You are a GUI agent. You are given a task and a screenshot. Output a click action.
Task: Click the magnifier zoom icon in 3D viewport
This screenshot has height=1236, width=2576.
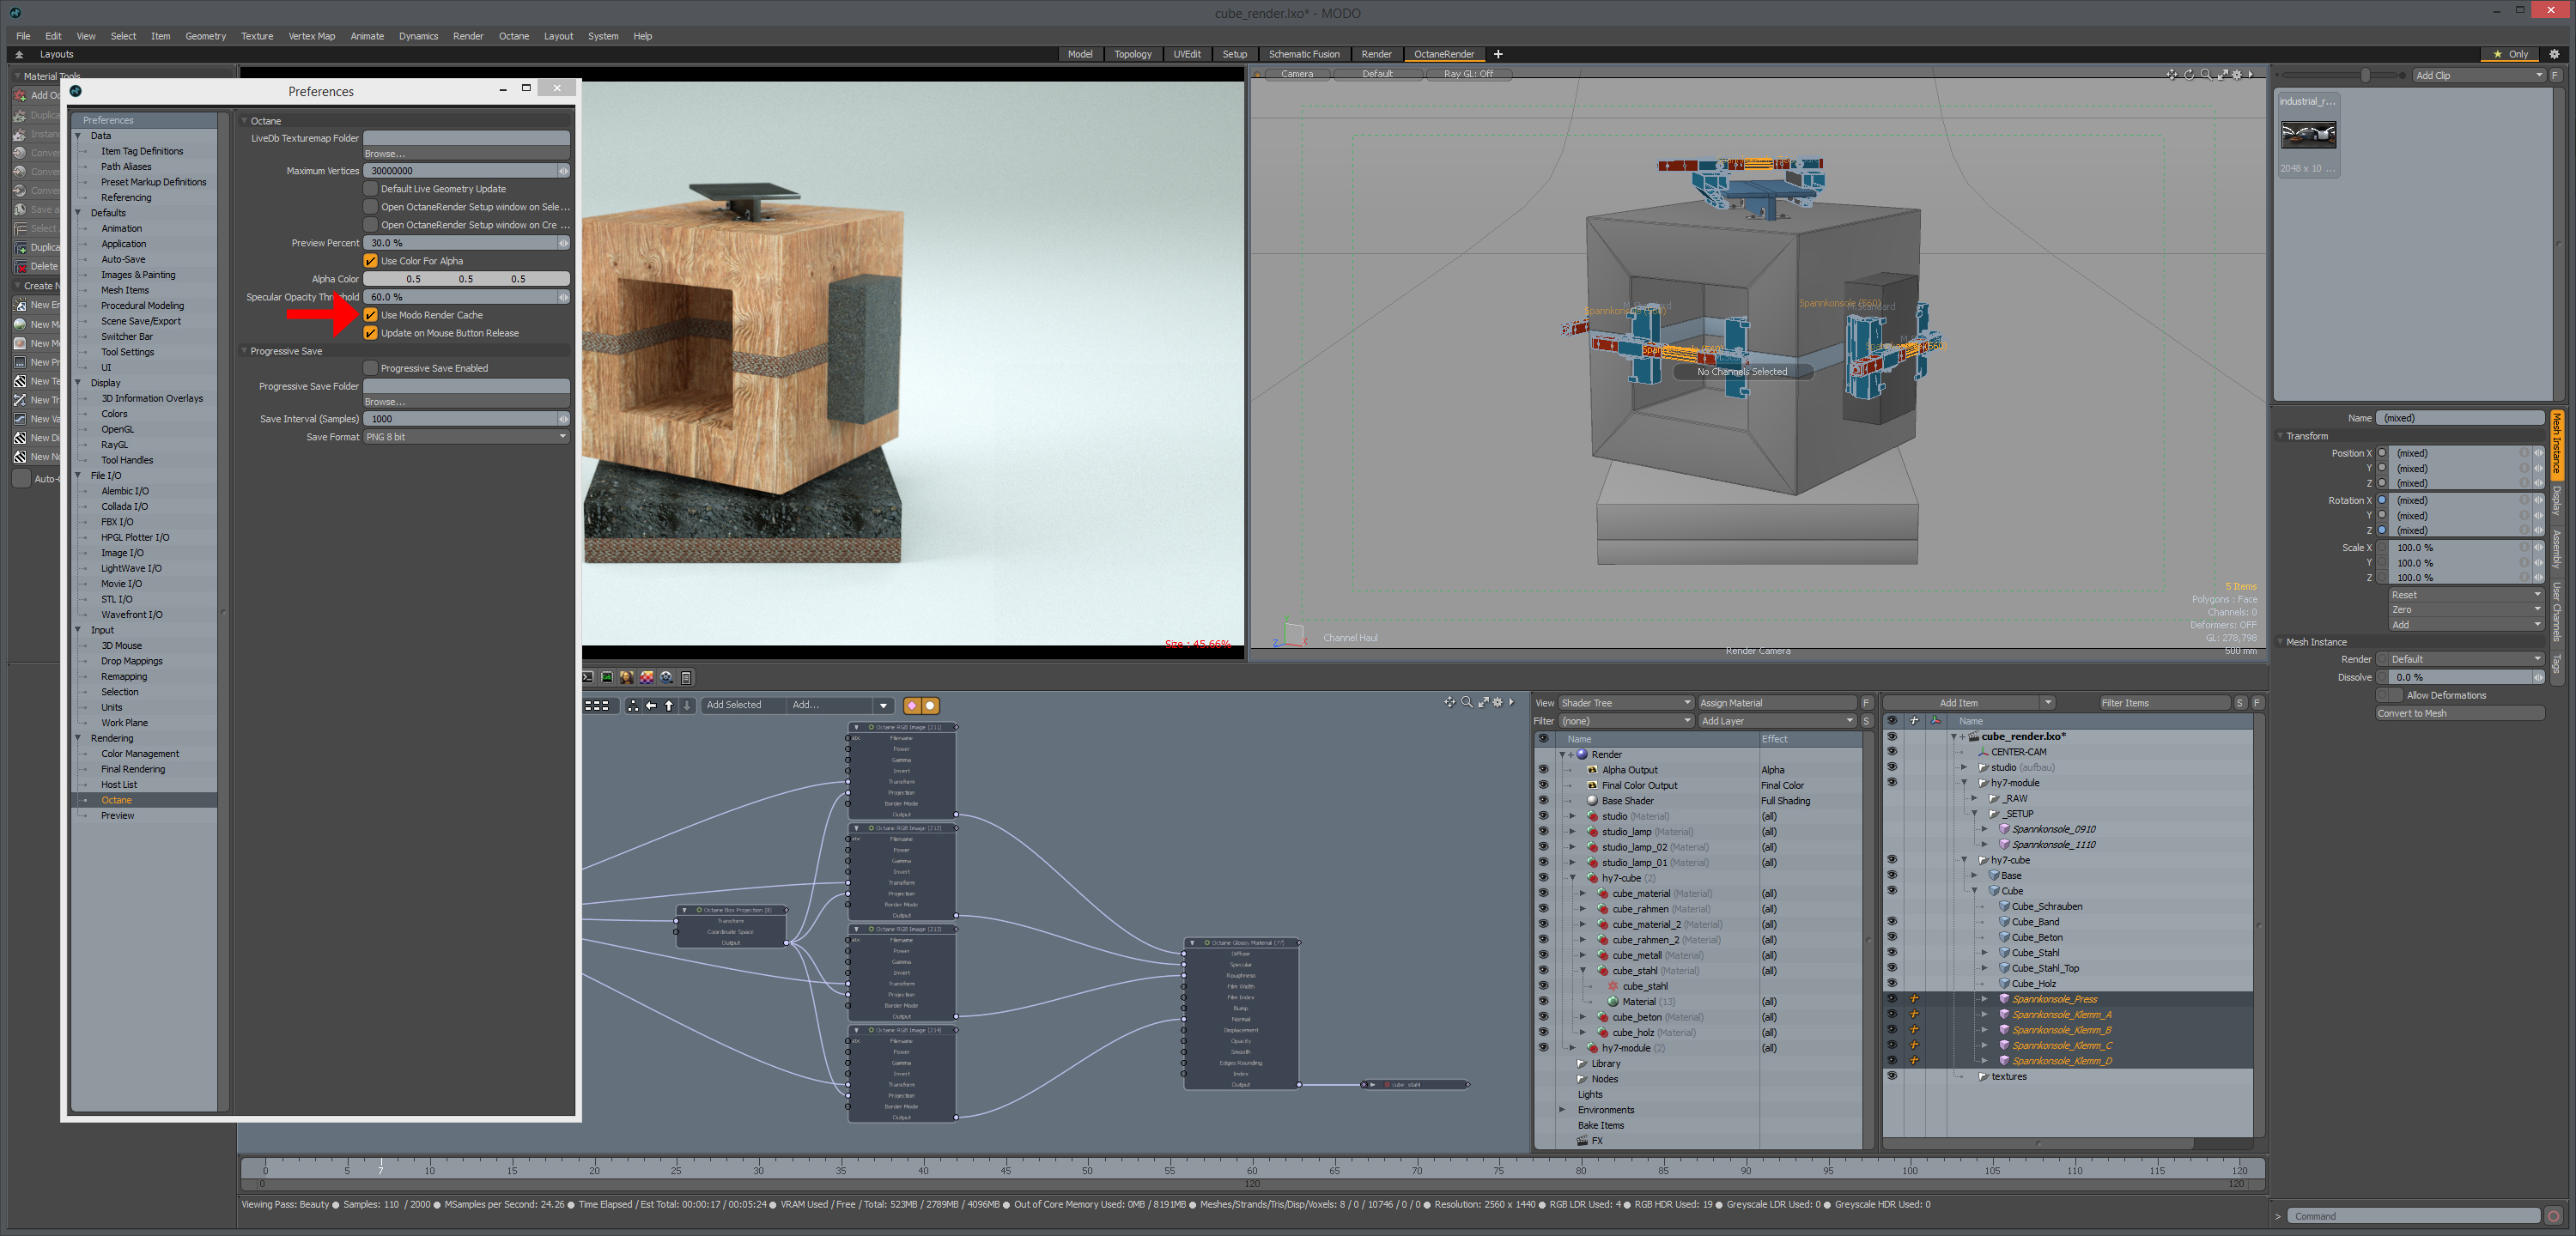coord(2206,74)
